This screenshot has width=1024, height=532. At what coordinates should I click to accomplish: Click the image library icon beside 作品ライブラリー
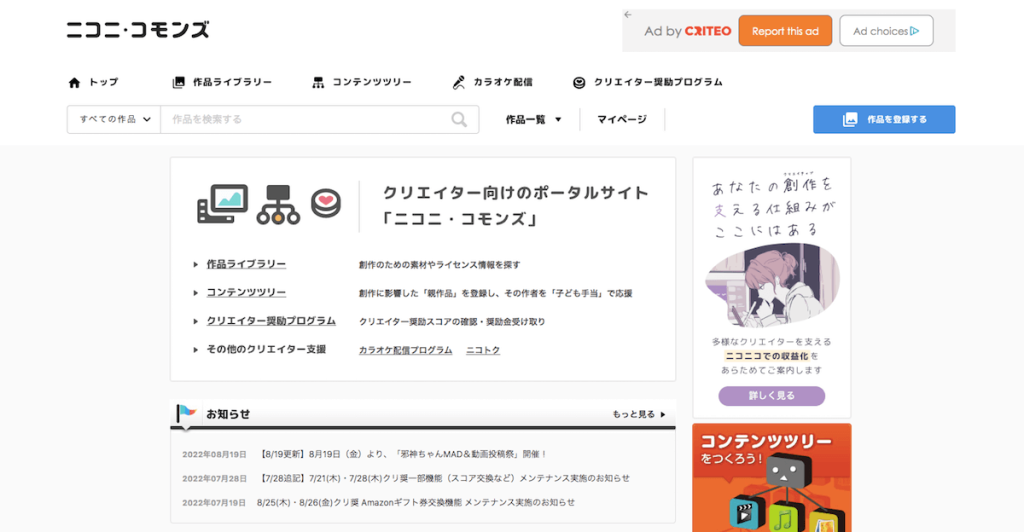tap(178, 82)
